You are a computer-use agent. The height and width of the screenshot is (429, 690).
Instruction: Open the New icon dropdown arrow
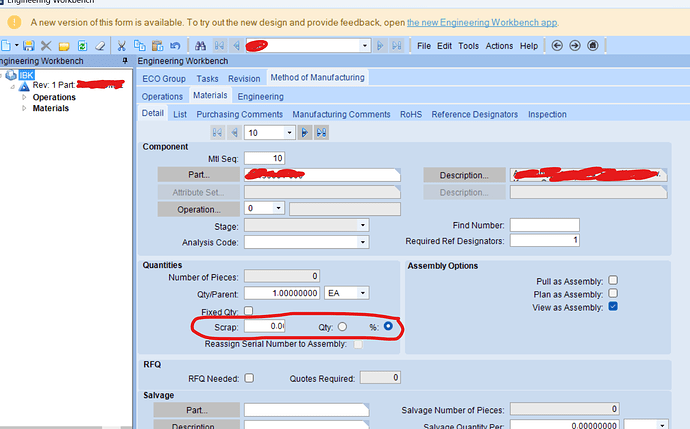(17, 45)
